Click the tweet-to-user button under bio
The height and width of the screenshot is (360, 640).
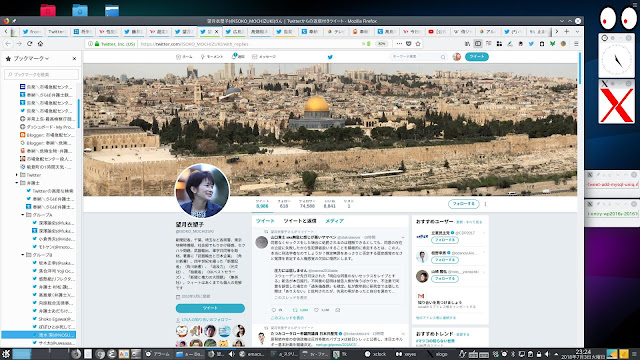click(210, 308)
